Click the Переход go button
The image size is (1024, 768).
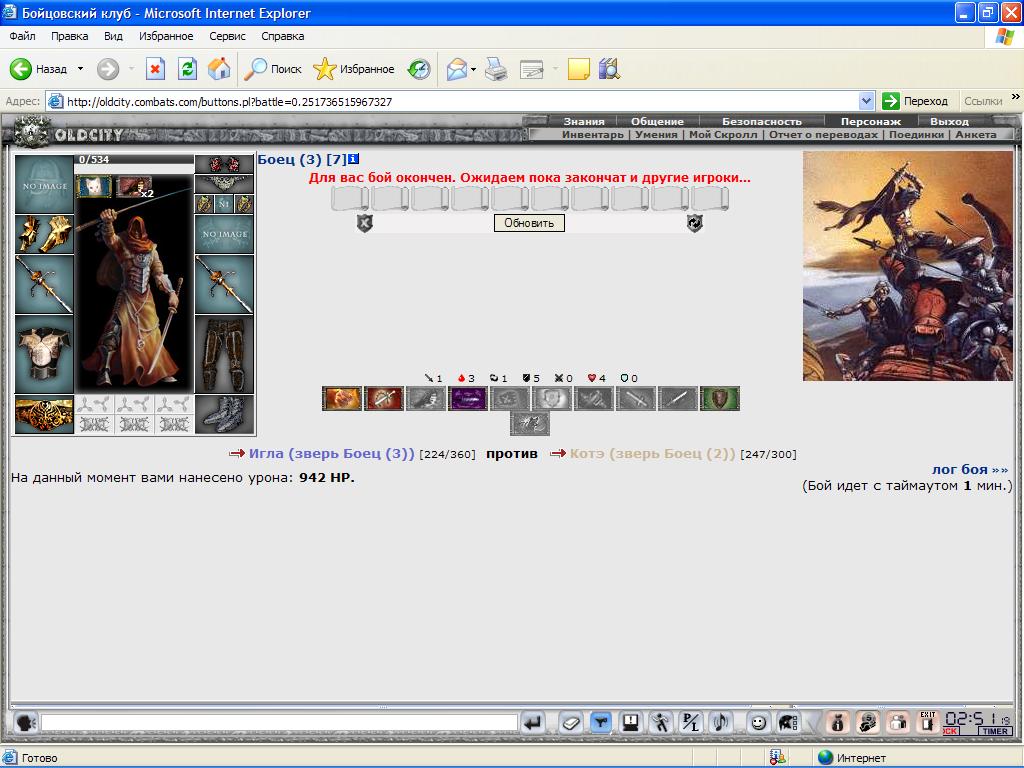[915, 101]
